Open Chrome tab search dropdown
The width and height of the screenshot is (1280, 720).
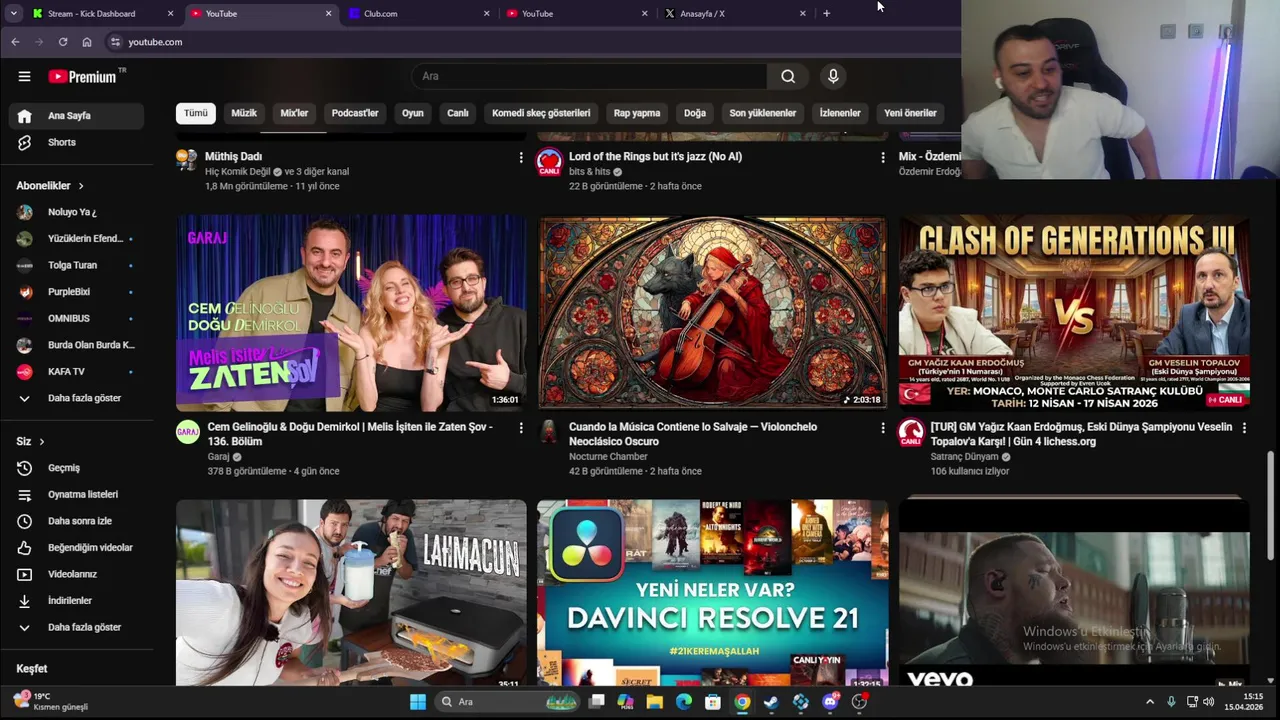pos(15,14)
